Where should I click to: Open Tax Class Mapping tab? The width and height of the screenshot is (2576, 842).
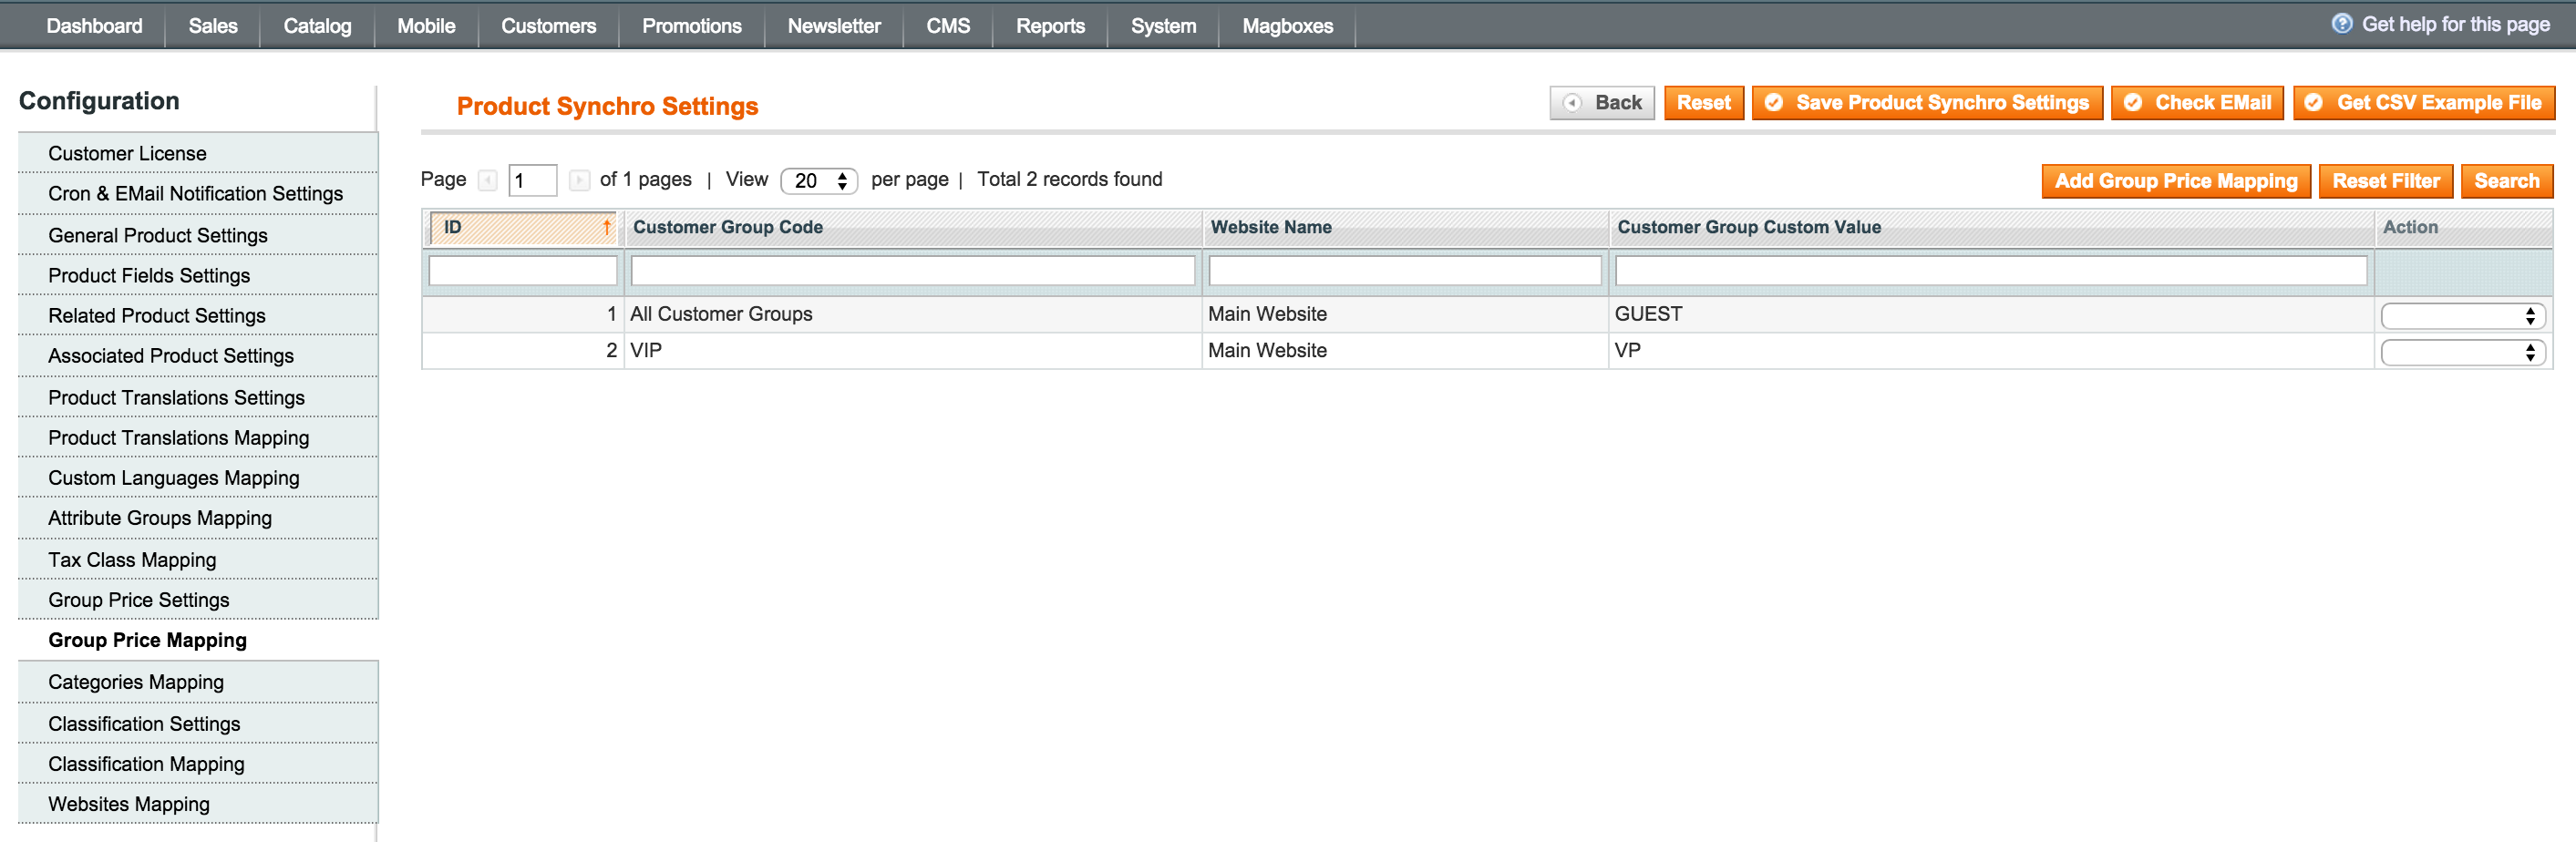pyautogui.click(x=198, y=560)
